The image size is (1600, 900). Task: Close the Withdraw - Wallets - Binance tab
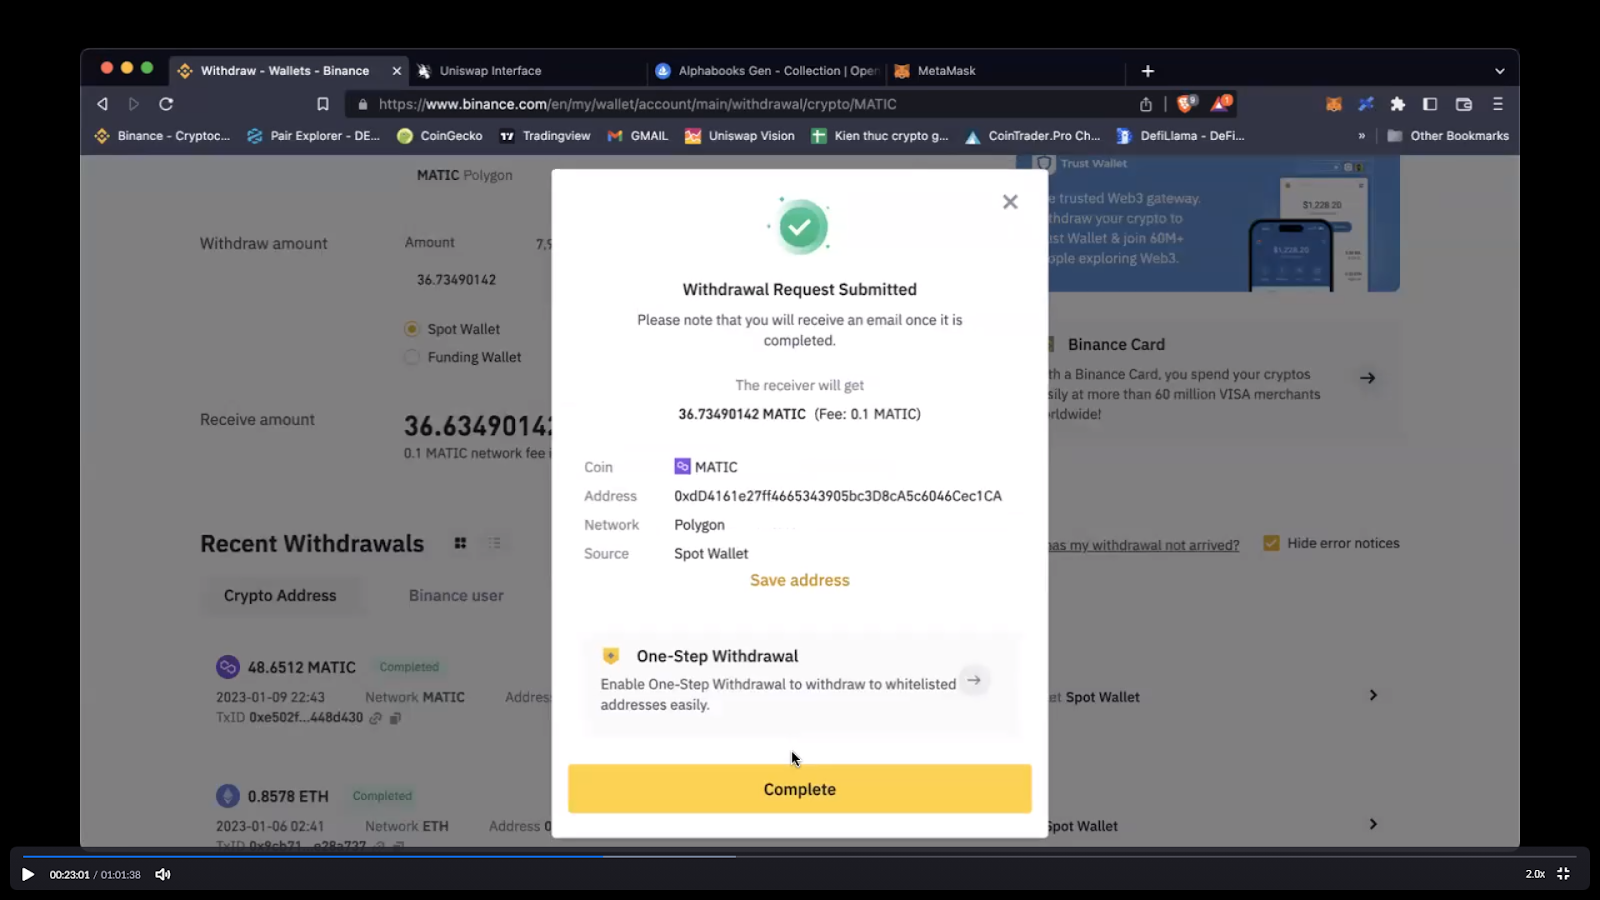(397, 71)
